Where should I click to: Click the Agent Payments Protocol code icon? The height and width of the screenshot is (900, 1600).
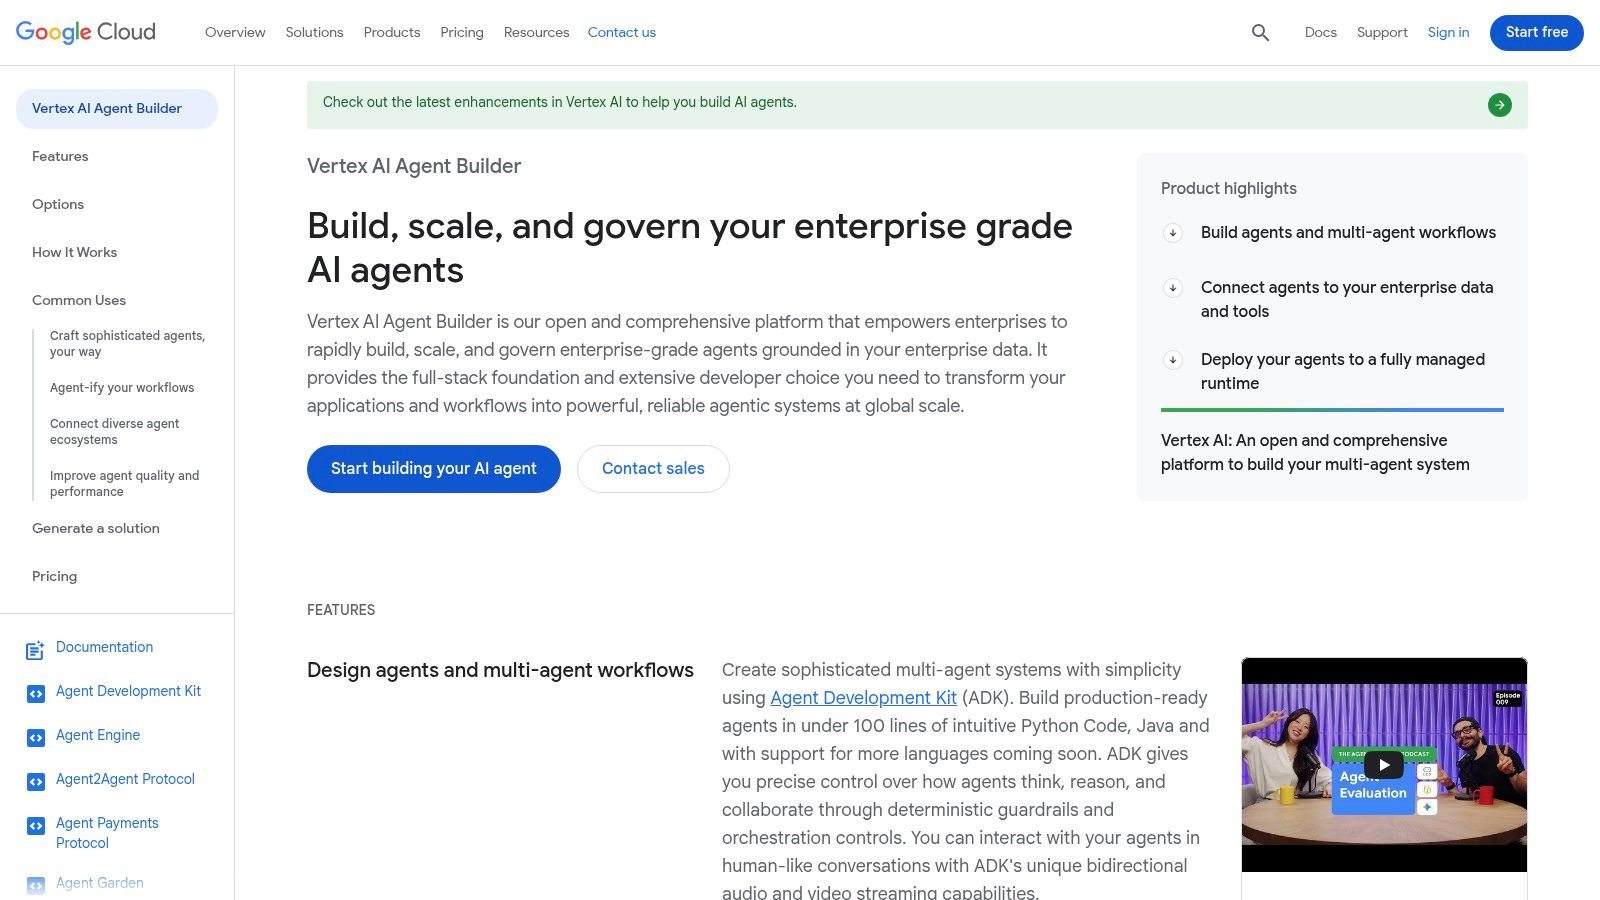click(x=35, y=827)
